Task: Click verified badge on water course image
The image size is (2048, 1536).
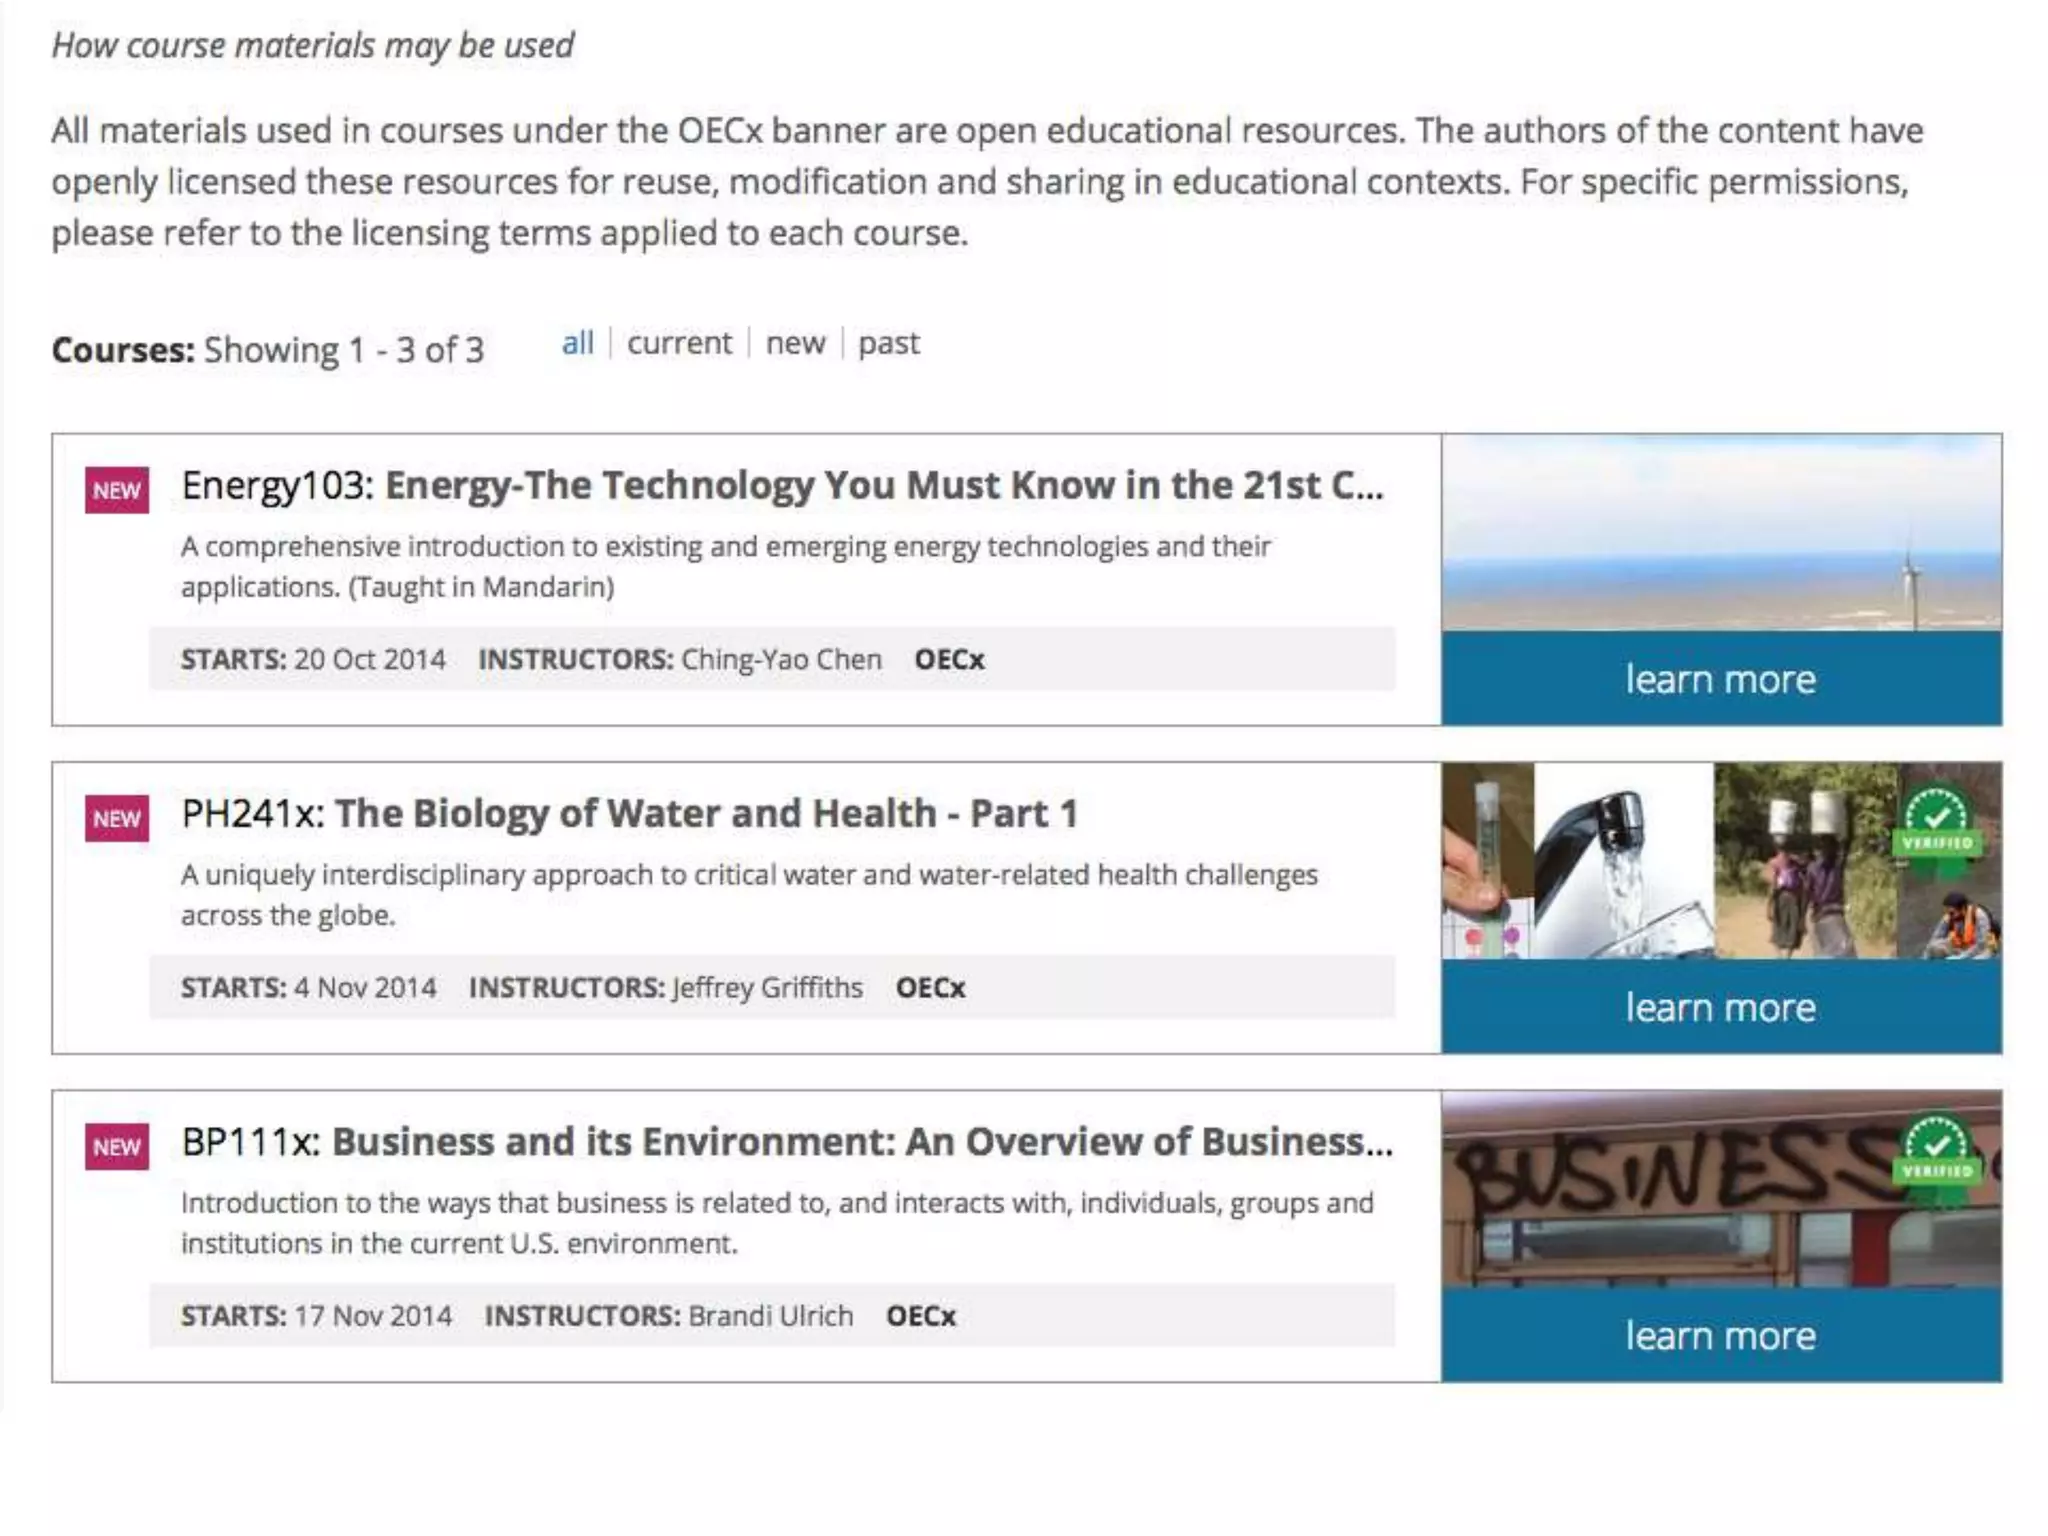Action: click(1937, 824)
